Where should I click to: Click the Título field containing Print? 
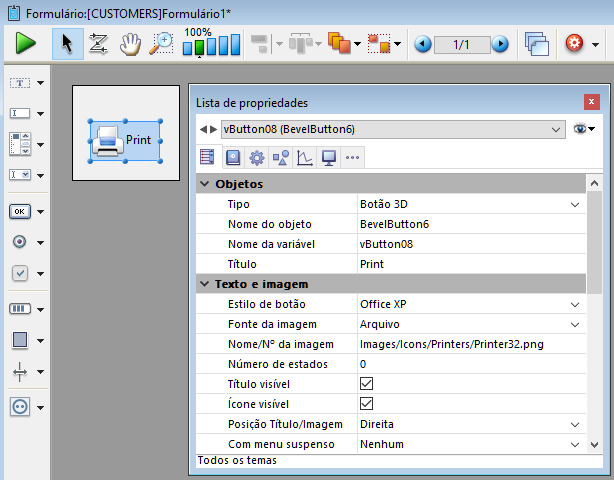coord(465,264)
